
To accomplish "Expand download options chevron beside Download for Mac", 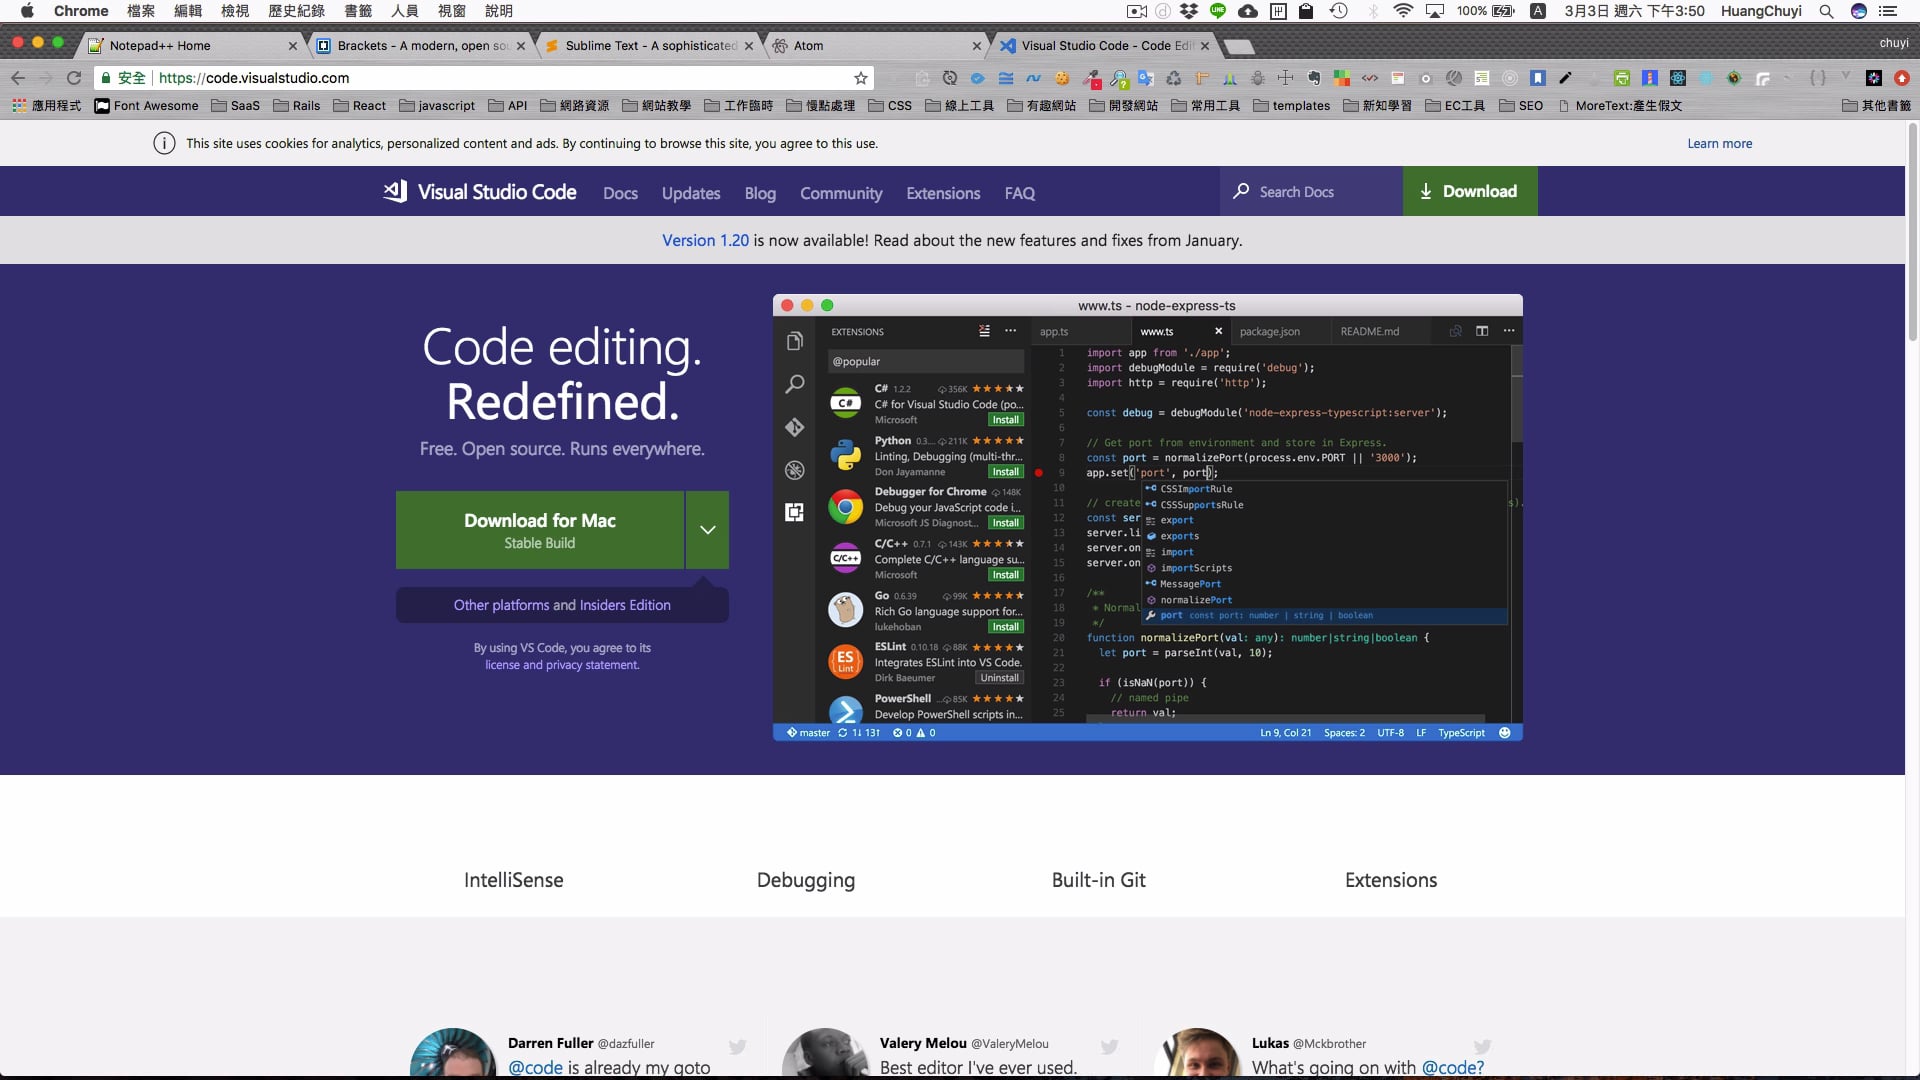I will tap(707, 530).
